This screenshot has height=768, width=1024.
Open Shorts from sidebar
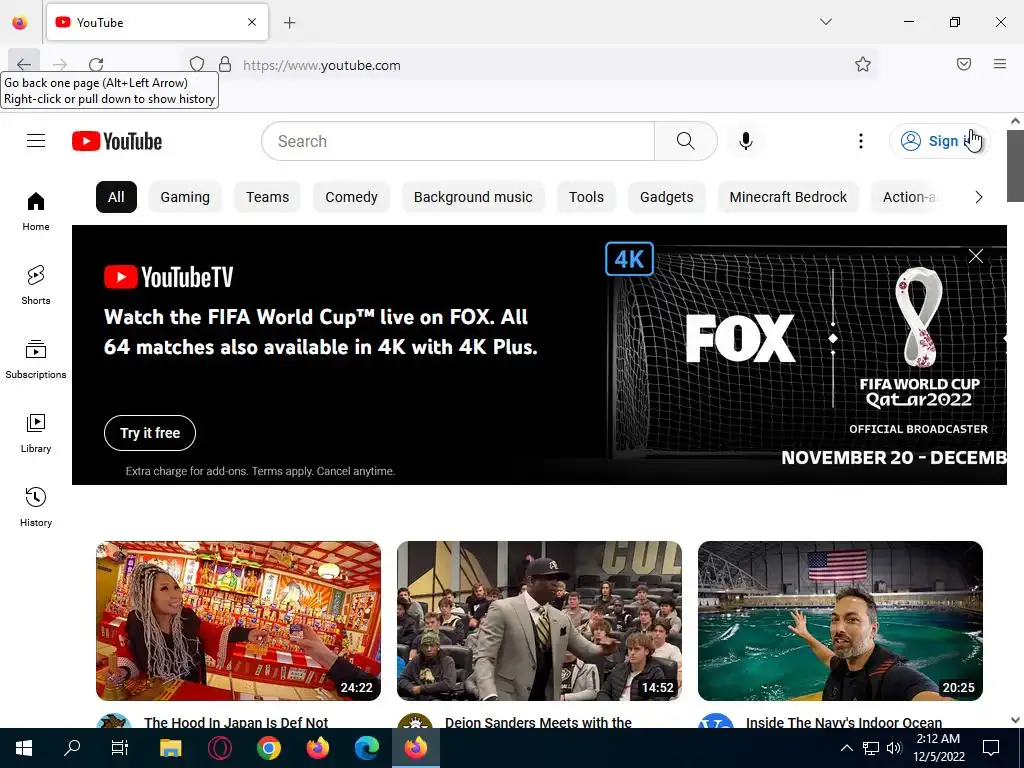click(36, 285)
